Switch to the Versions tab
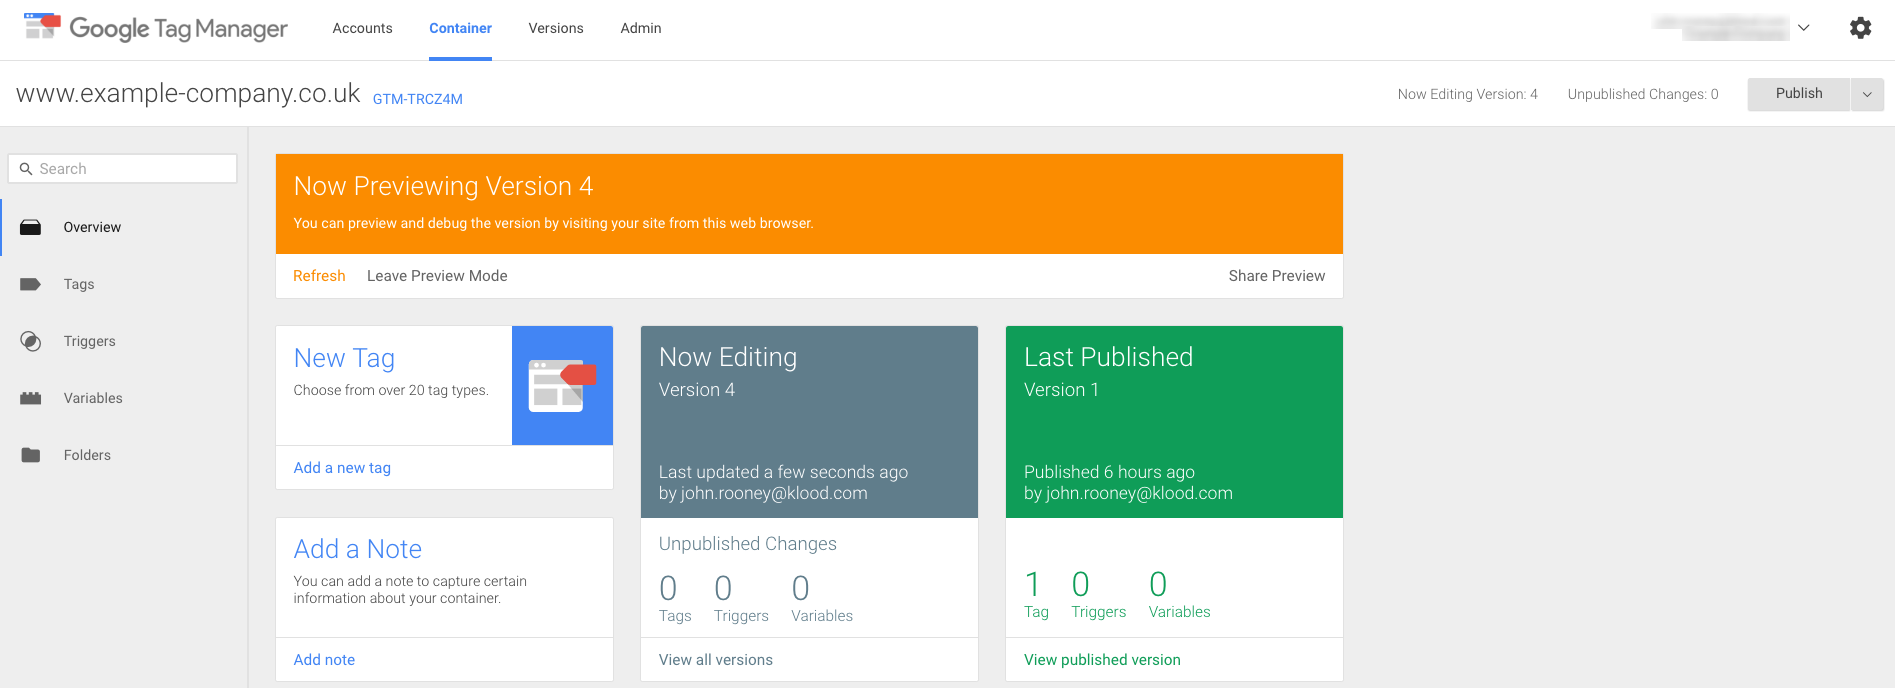 (x=556, y=28)
